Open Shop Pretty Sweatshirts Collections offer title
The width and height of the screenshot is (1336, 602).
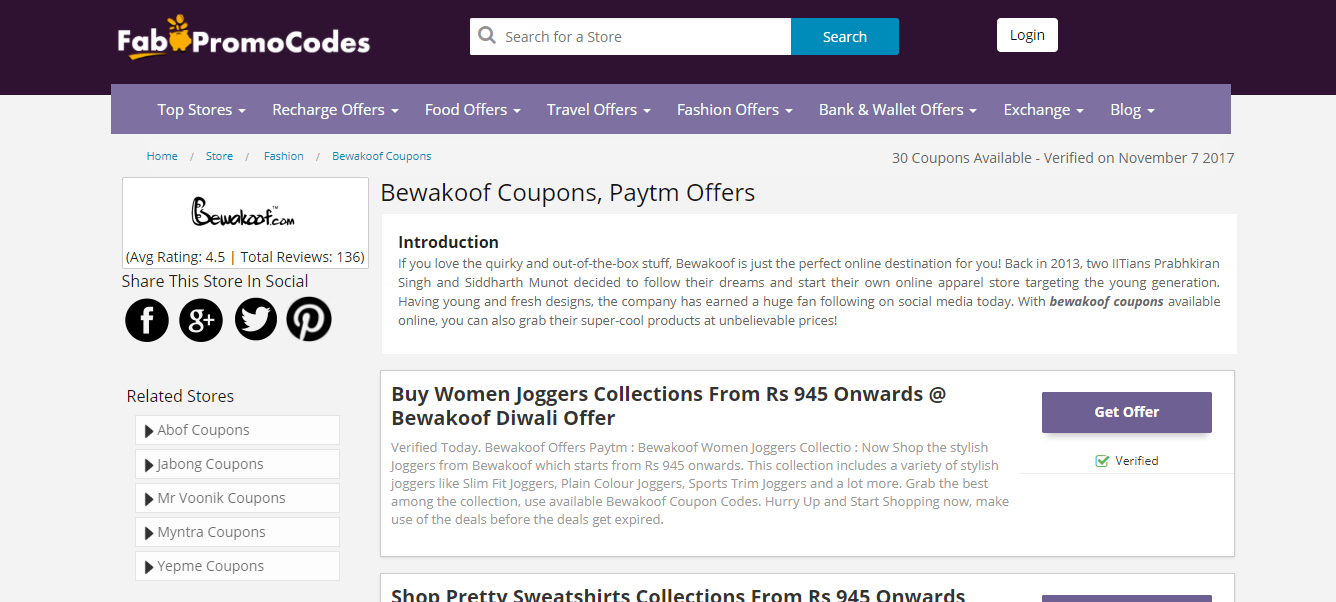click(678, 594)
